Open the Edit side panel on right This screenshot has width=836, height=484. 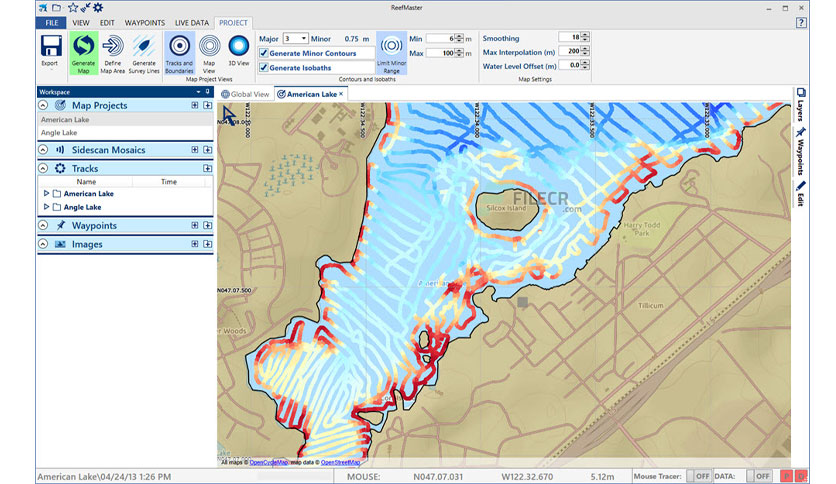click(800, 194)
